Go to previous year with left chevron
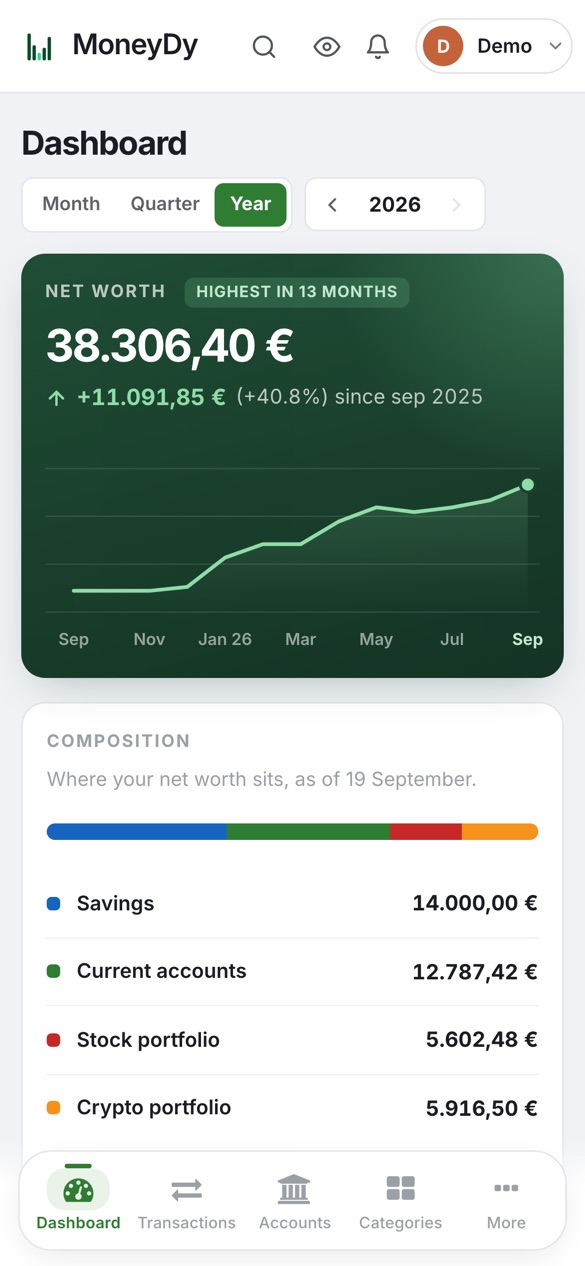585x1266 pixels. [332, 205]
